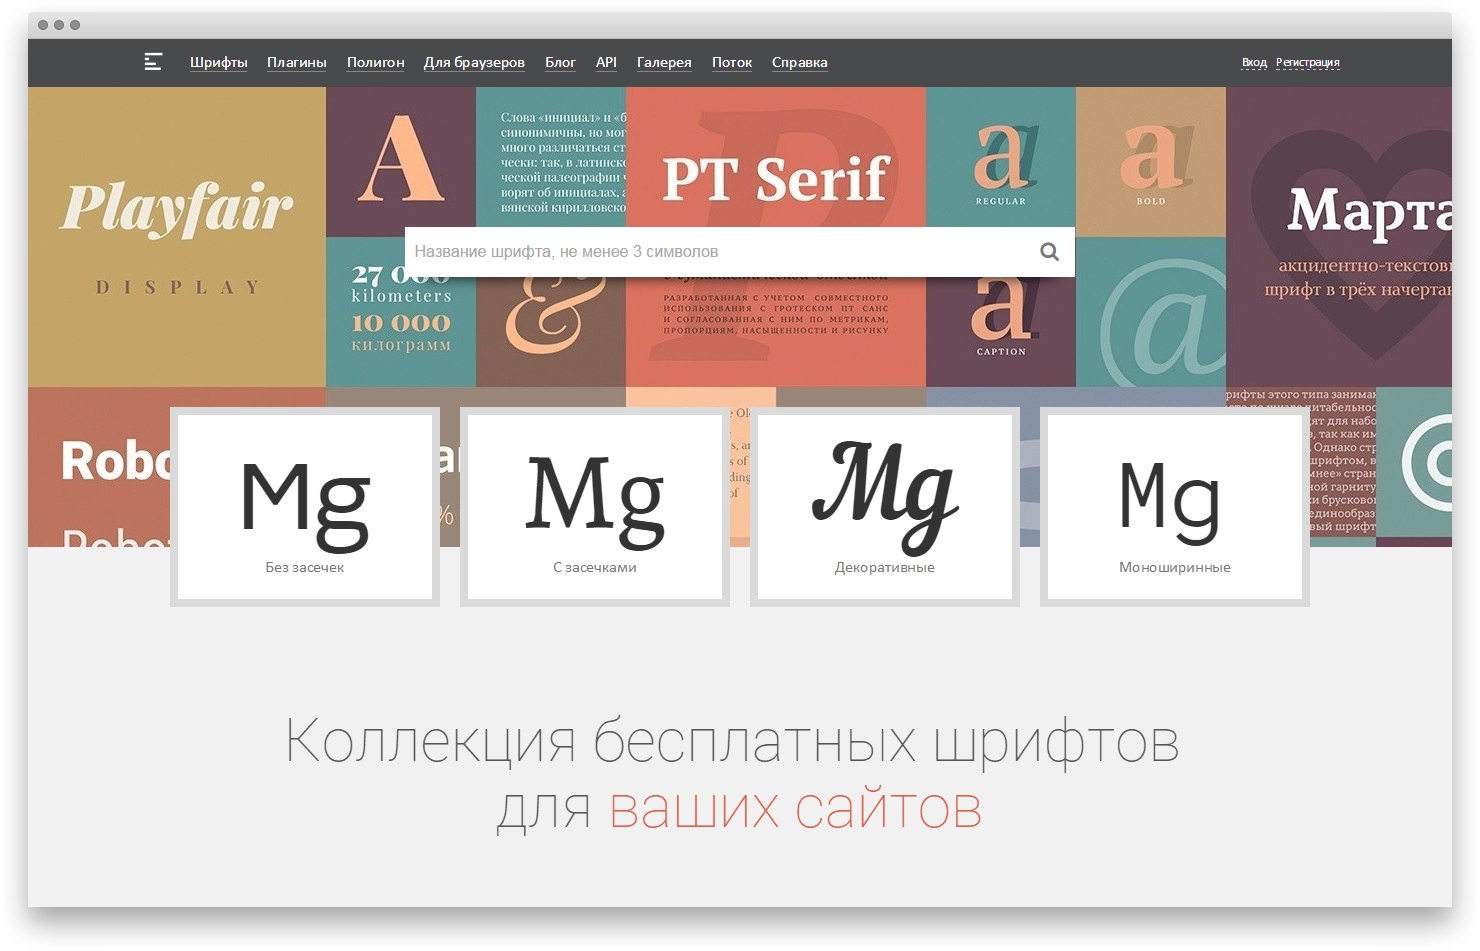Open the hamburger menu icon
The image size is (1480, 951).
[x=153, y=62]
